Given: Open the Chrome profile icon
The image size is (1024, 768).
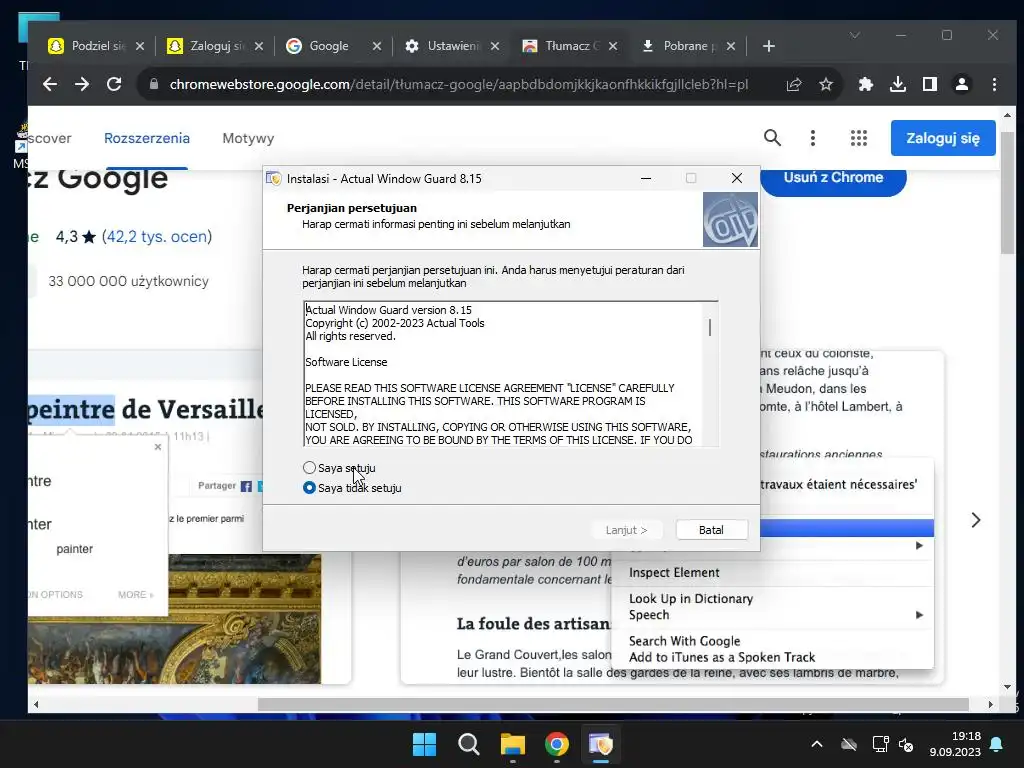Looking at the screenshot, I should (x=962, y=84).
